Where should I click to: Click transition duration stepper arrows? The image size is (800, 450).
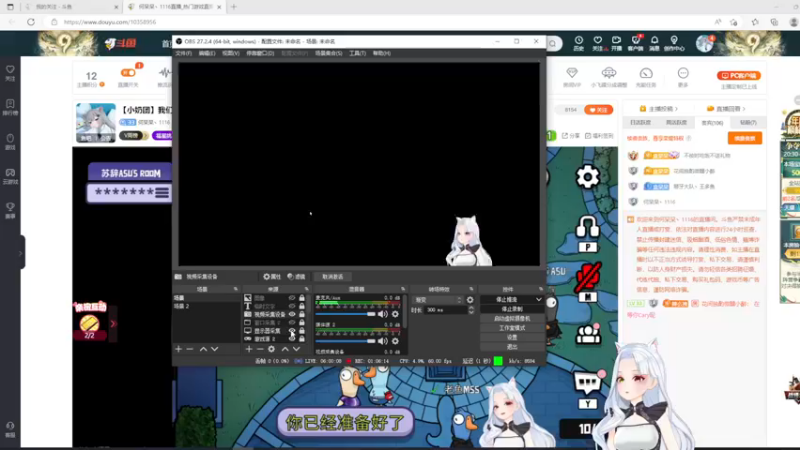[x=470, y=310]
